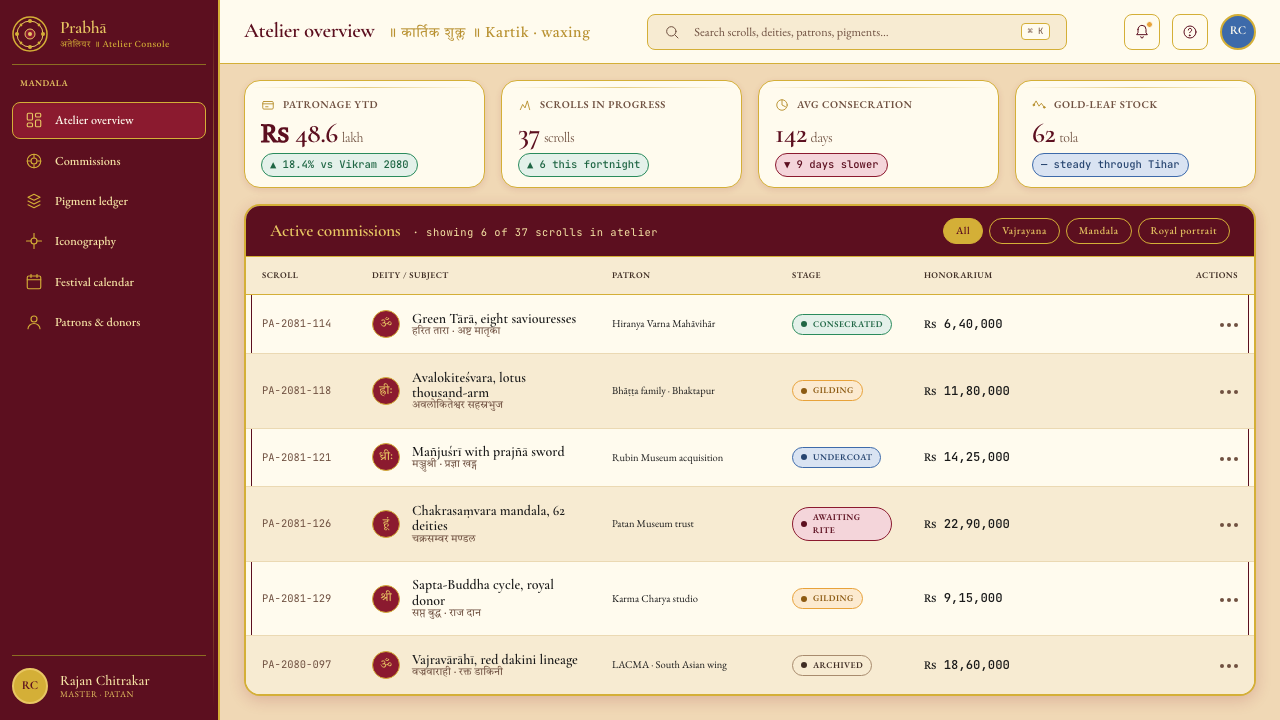This screenshot has width=1280, height=720.
Task: Open actions menu for PA-2081-129
Action: (1229, 599)
